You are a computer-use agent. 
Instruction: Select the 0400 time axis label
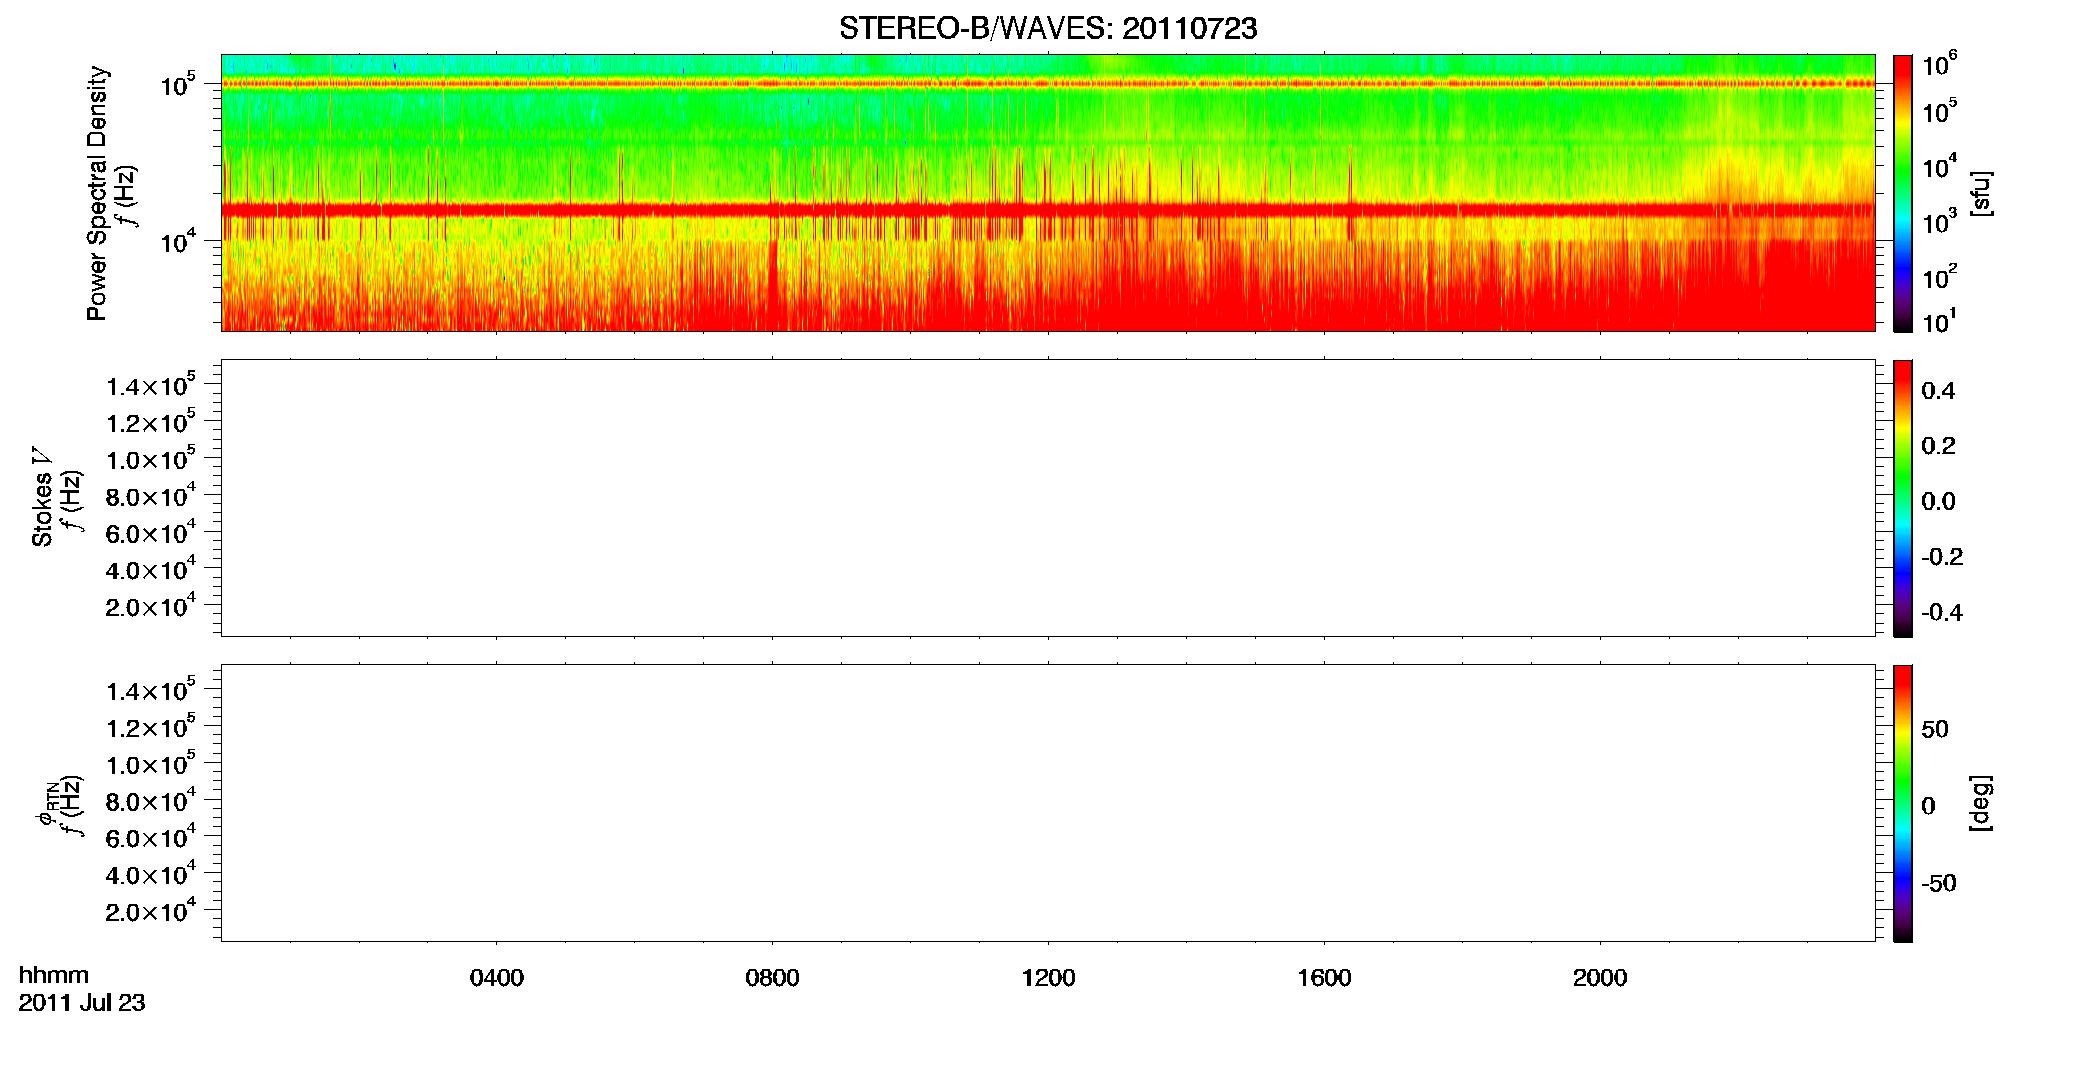(x=497, y=978)
